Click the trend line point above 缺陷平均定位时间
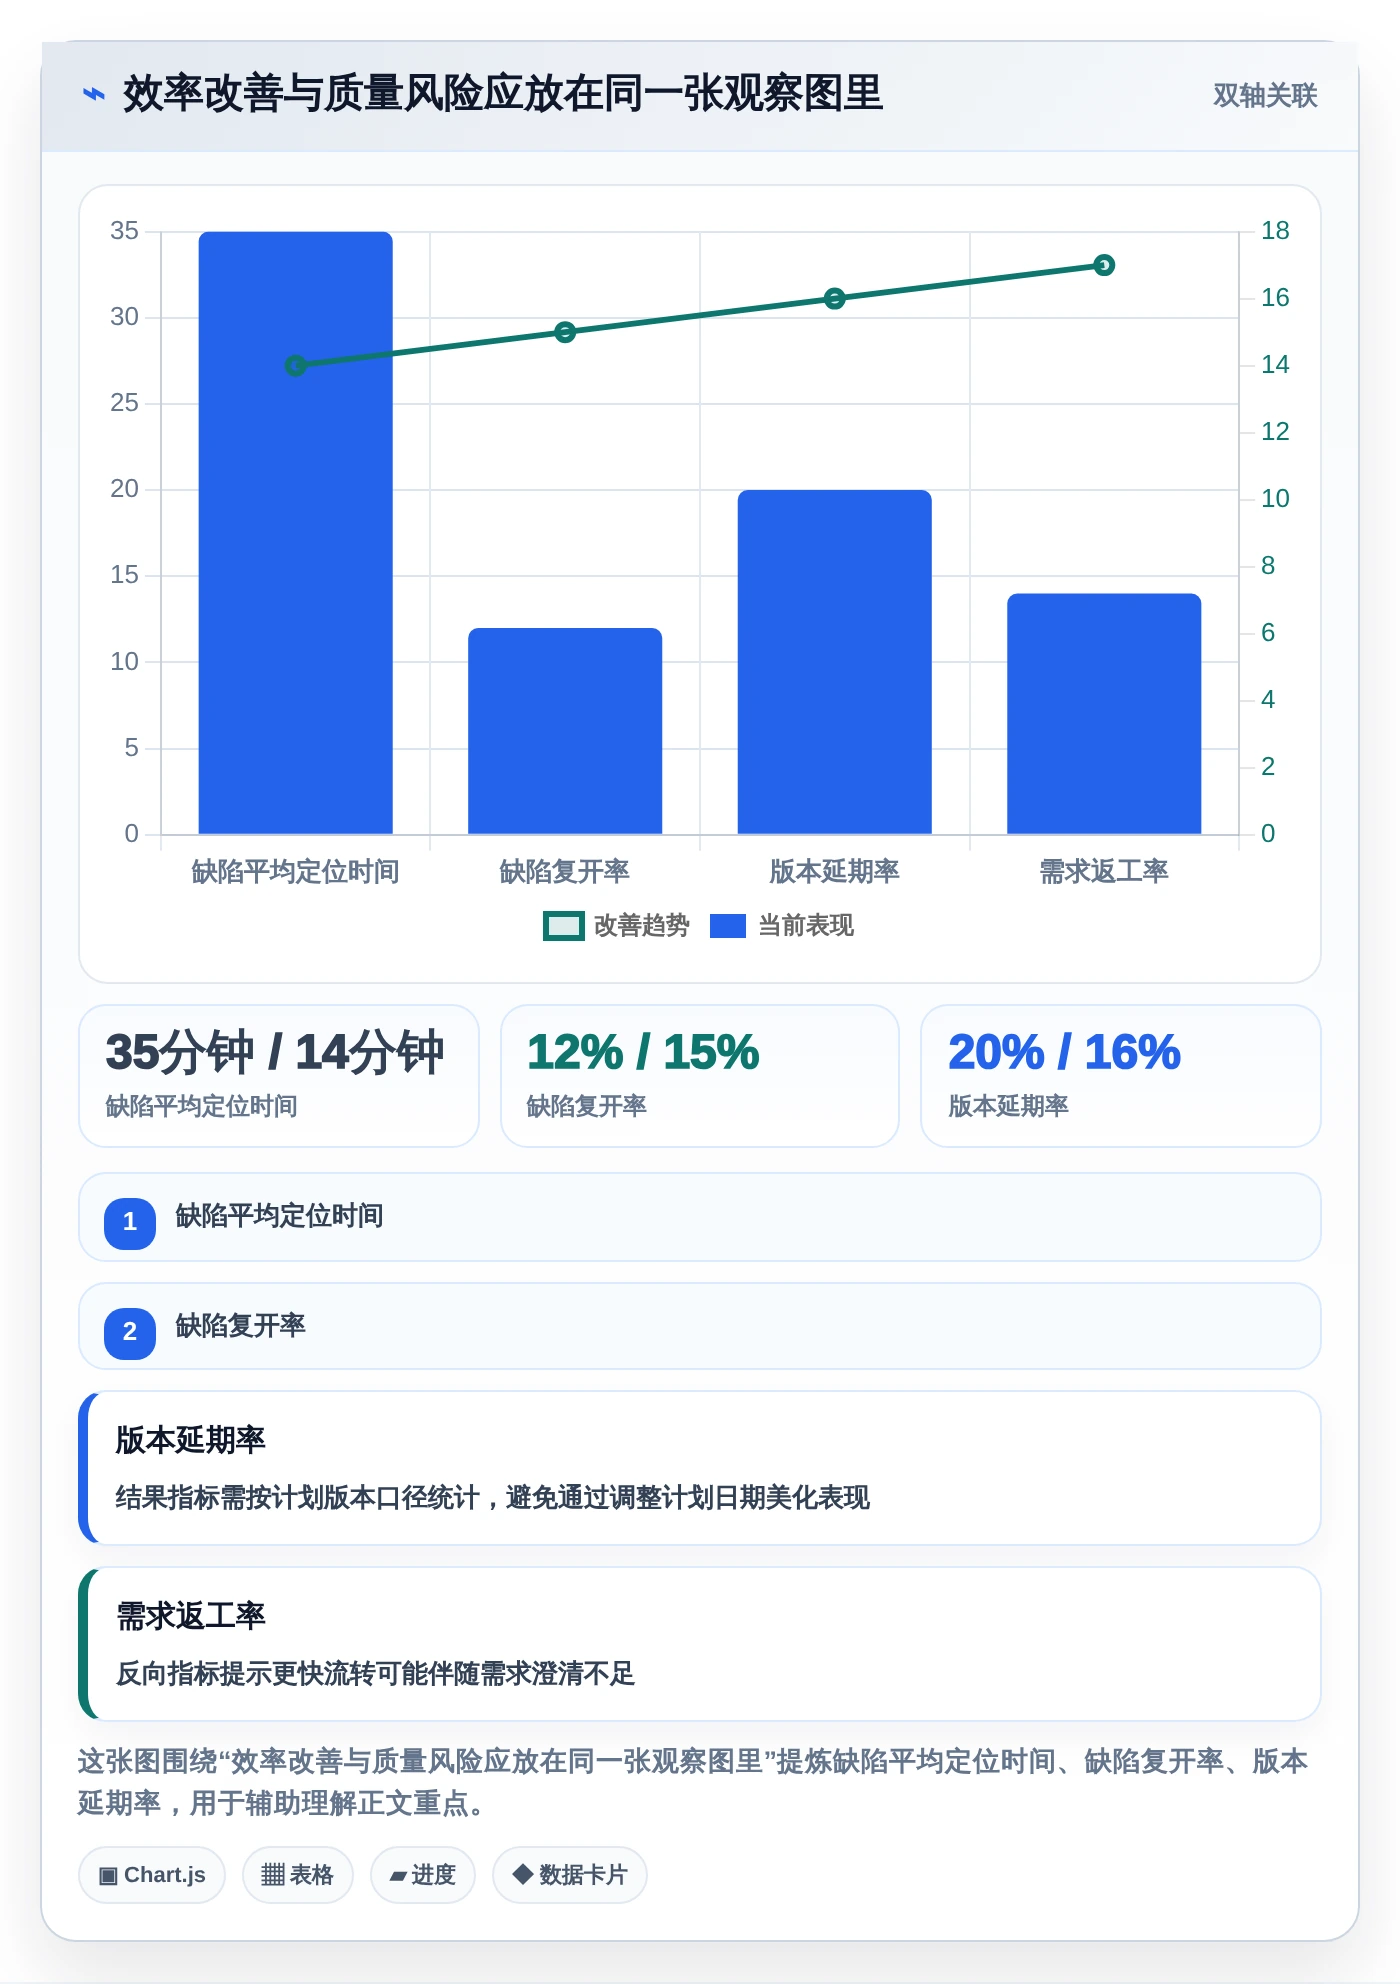The image size is (1400, 1984). [296, 366]
